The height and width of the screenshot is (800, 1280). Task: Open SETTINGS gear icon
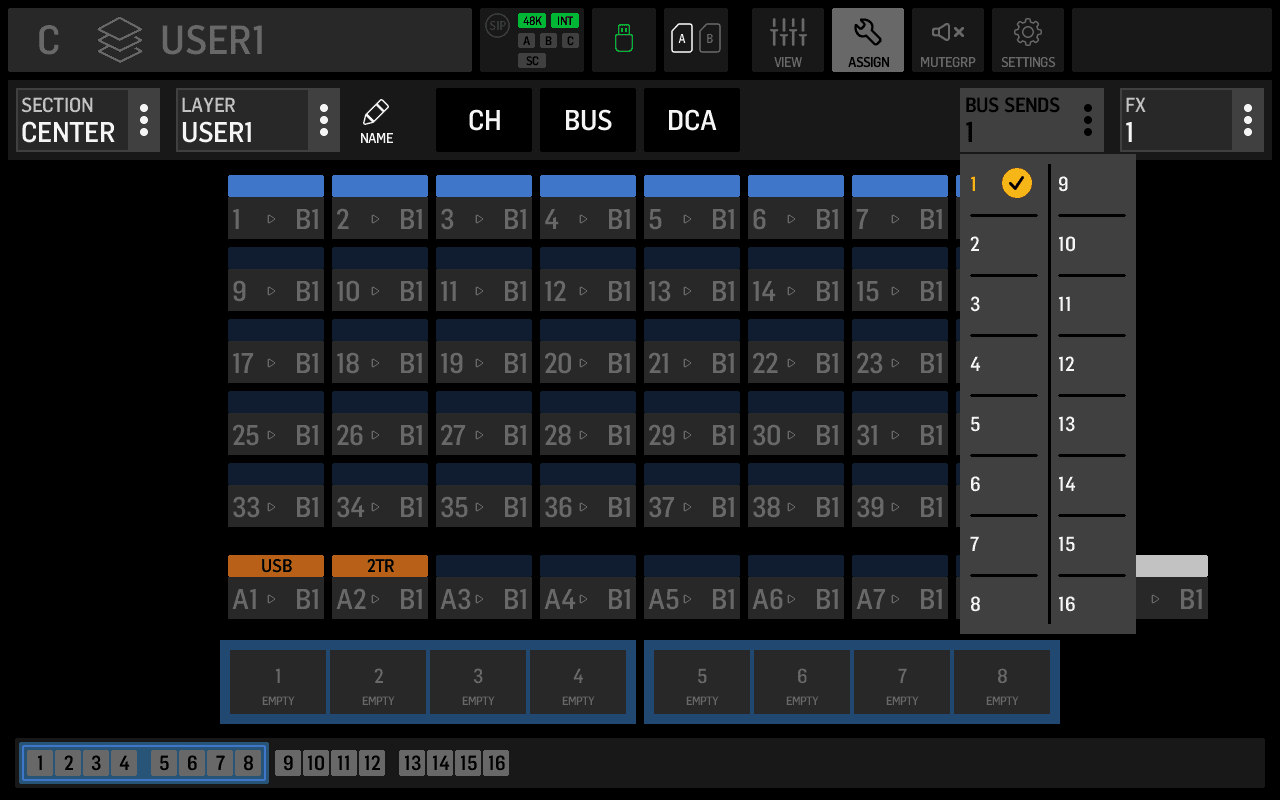pyautogui.click(x=1028, y=40)
